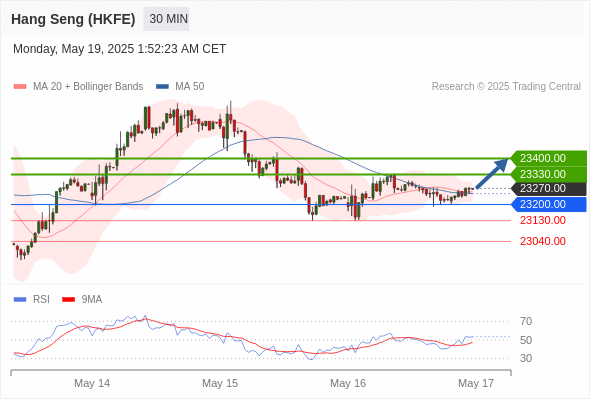Select the 23330.00 green resistance label
590x400 pixels.
(x=549, y=174)
